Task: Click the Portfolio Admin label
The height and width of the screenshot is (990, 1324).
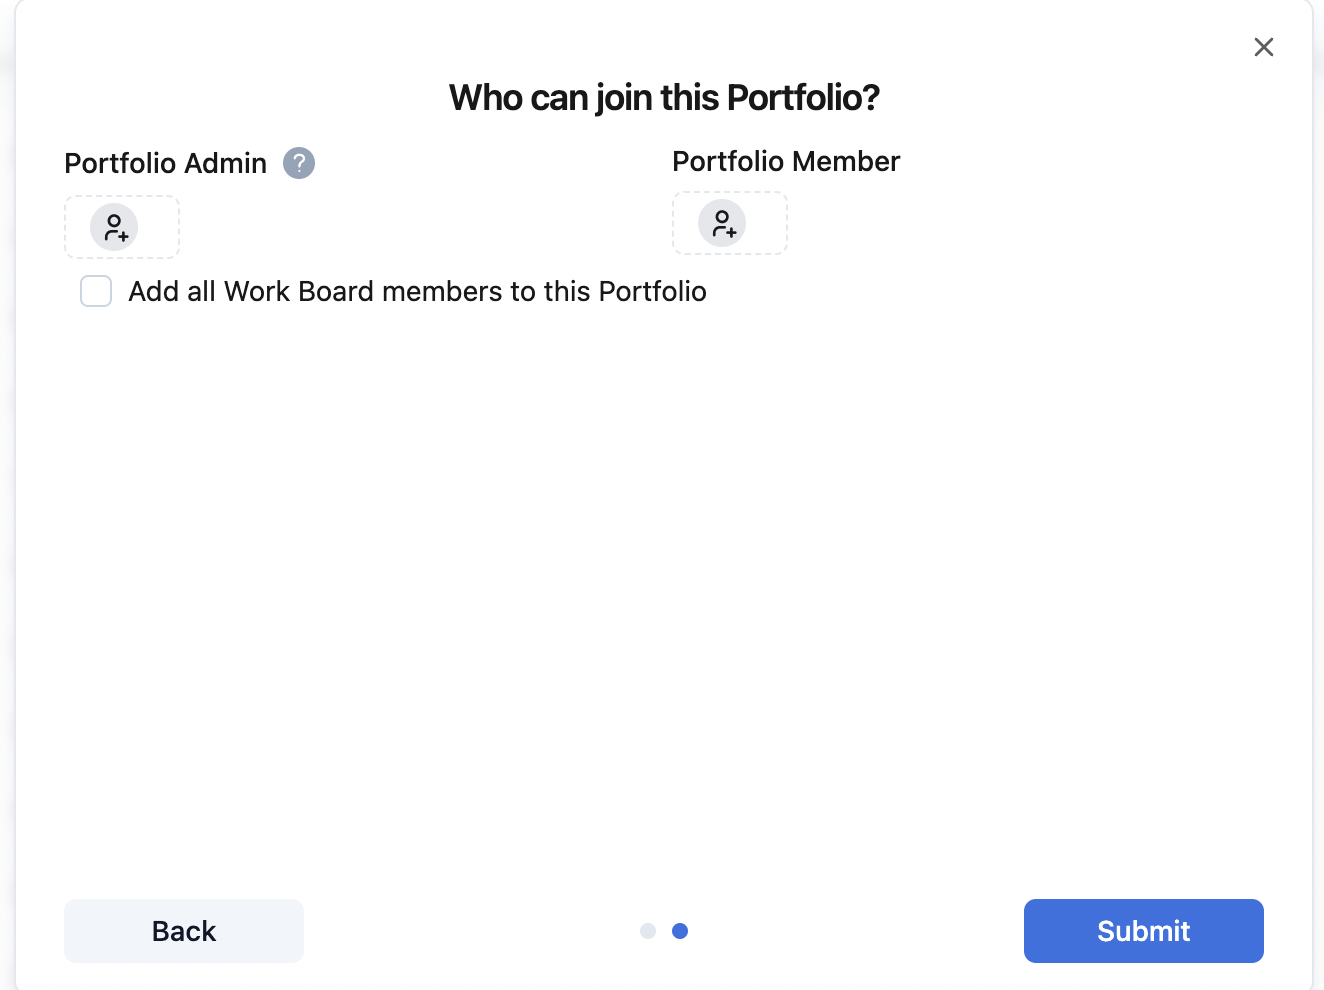Action: (165, 163)
